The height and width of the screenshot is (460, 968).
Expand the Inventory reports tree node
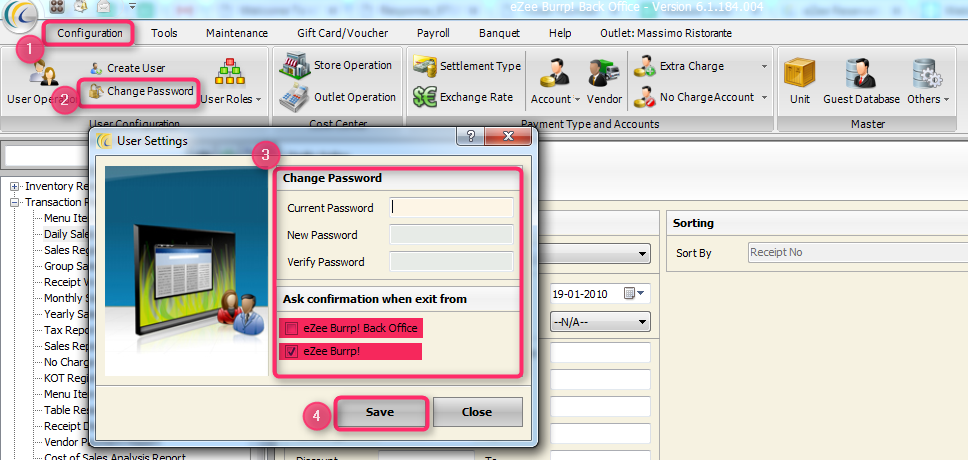15,186
